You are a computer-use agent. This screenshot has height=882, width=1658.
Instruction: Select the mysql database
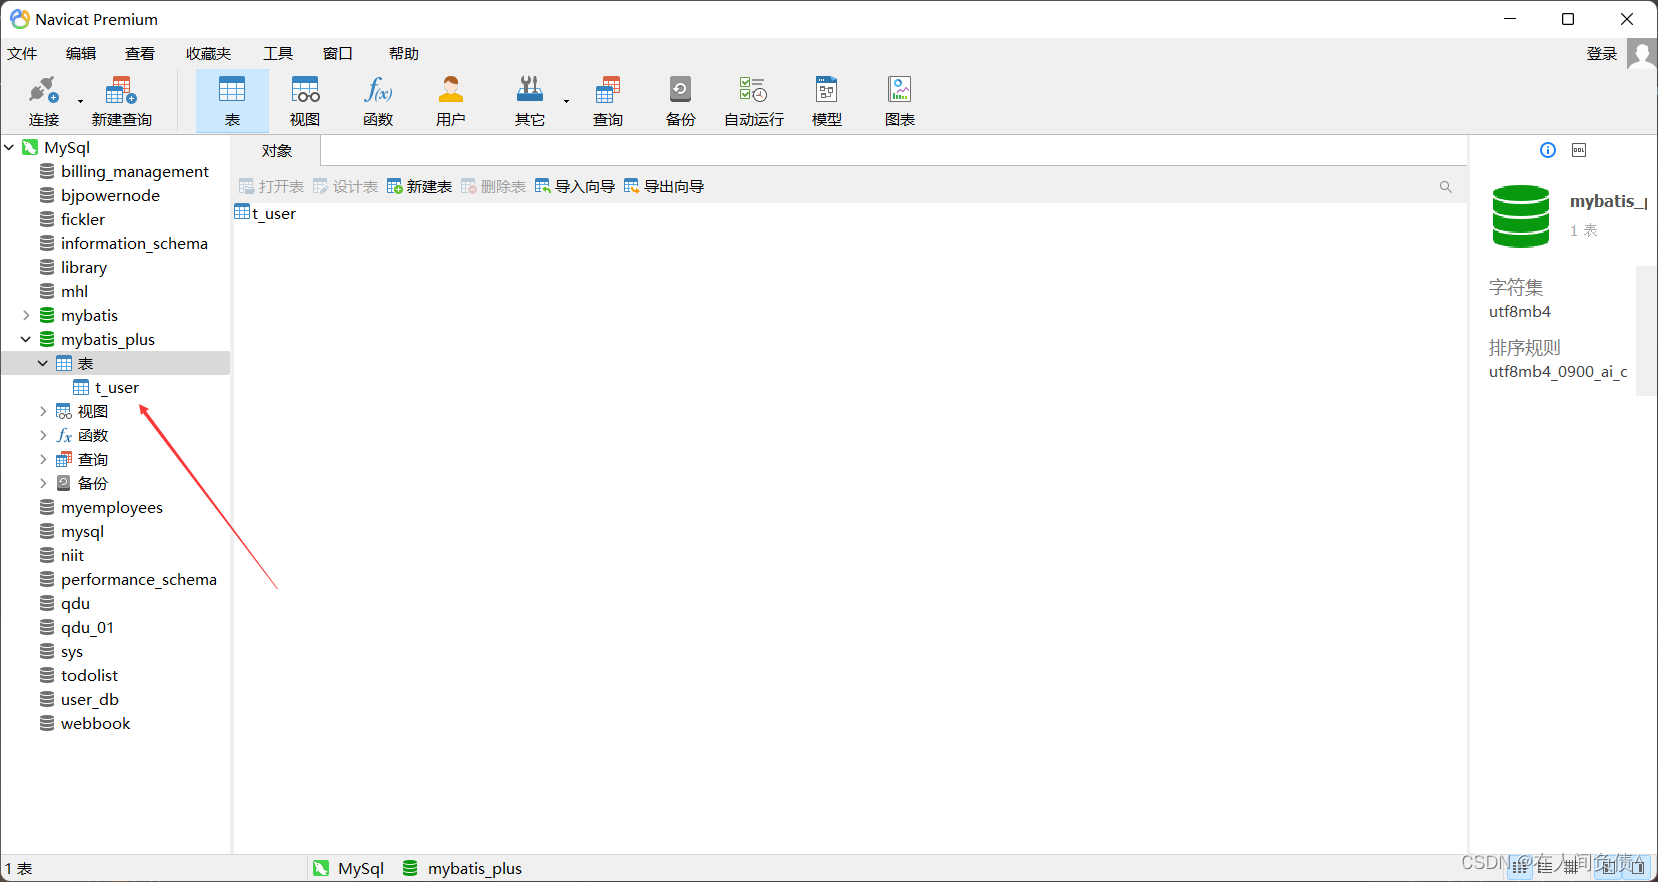tap(82, 531)
